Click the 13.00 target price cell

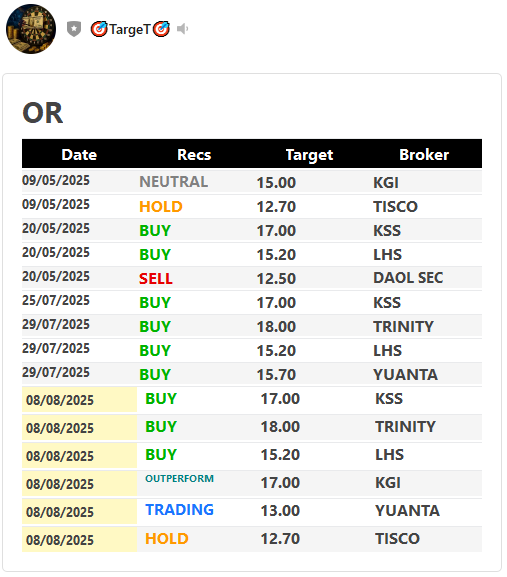(280, 511)
